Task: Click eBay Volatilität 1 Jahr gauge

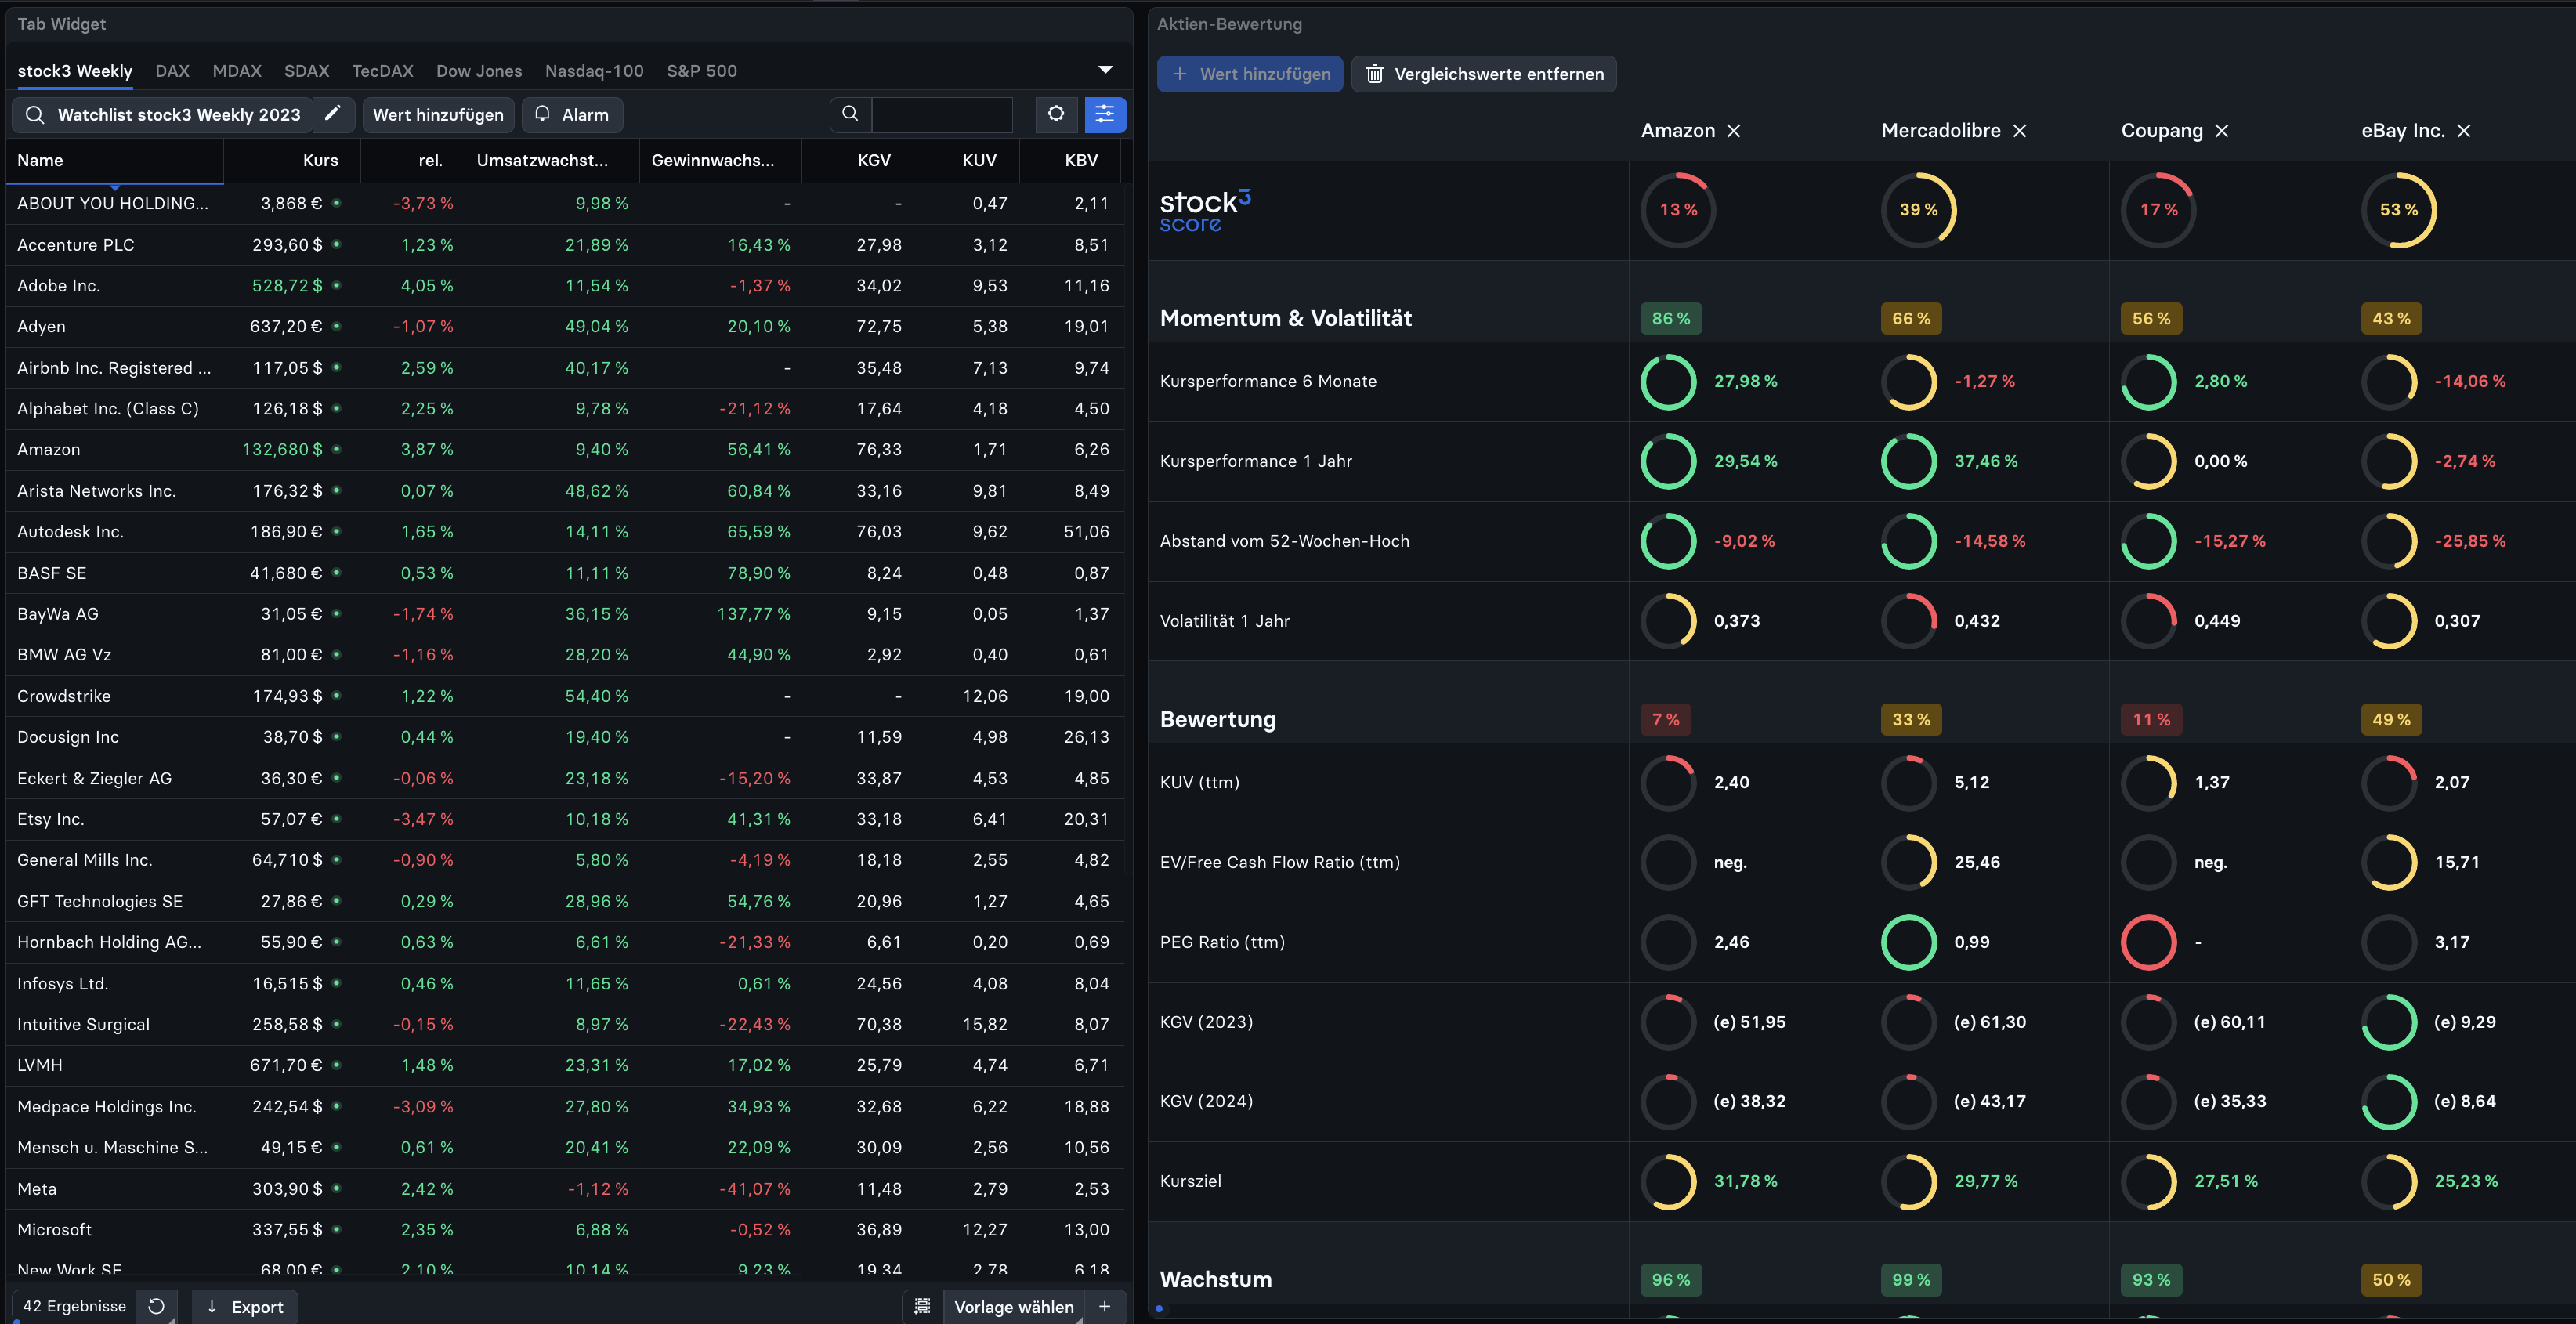Action: (2389, 621)
